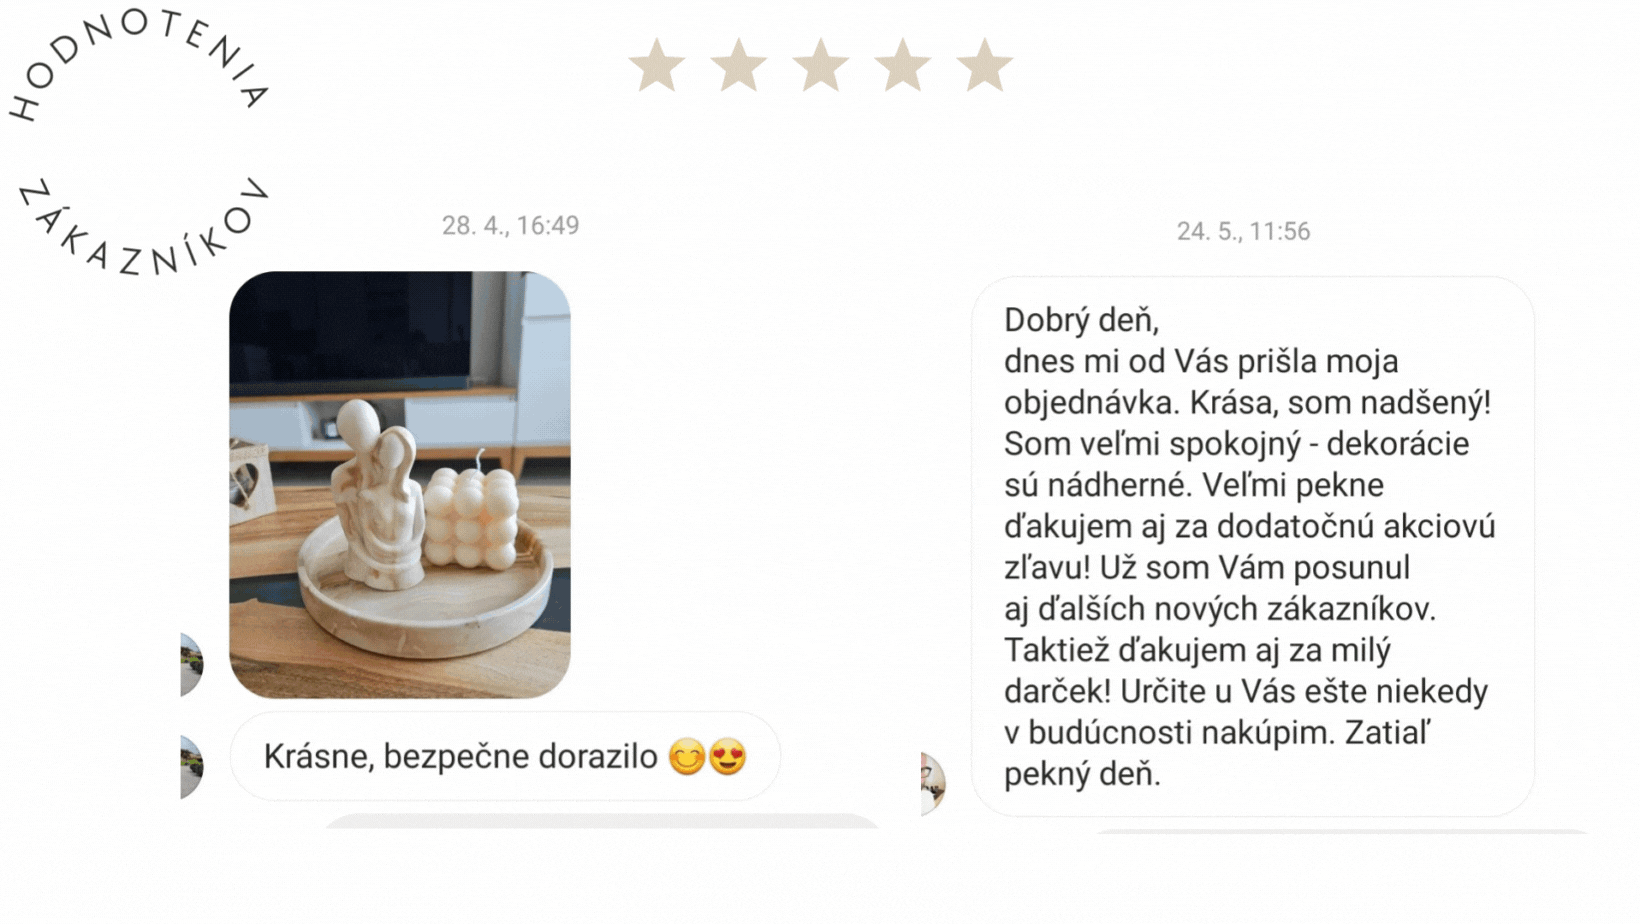Click the 24. 5., 11:56 timestamp
This screenshot has height=924, width=1640.
pyautogui.click(x=1243, y=232)
